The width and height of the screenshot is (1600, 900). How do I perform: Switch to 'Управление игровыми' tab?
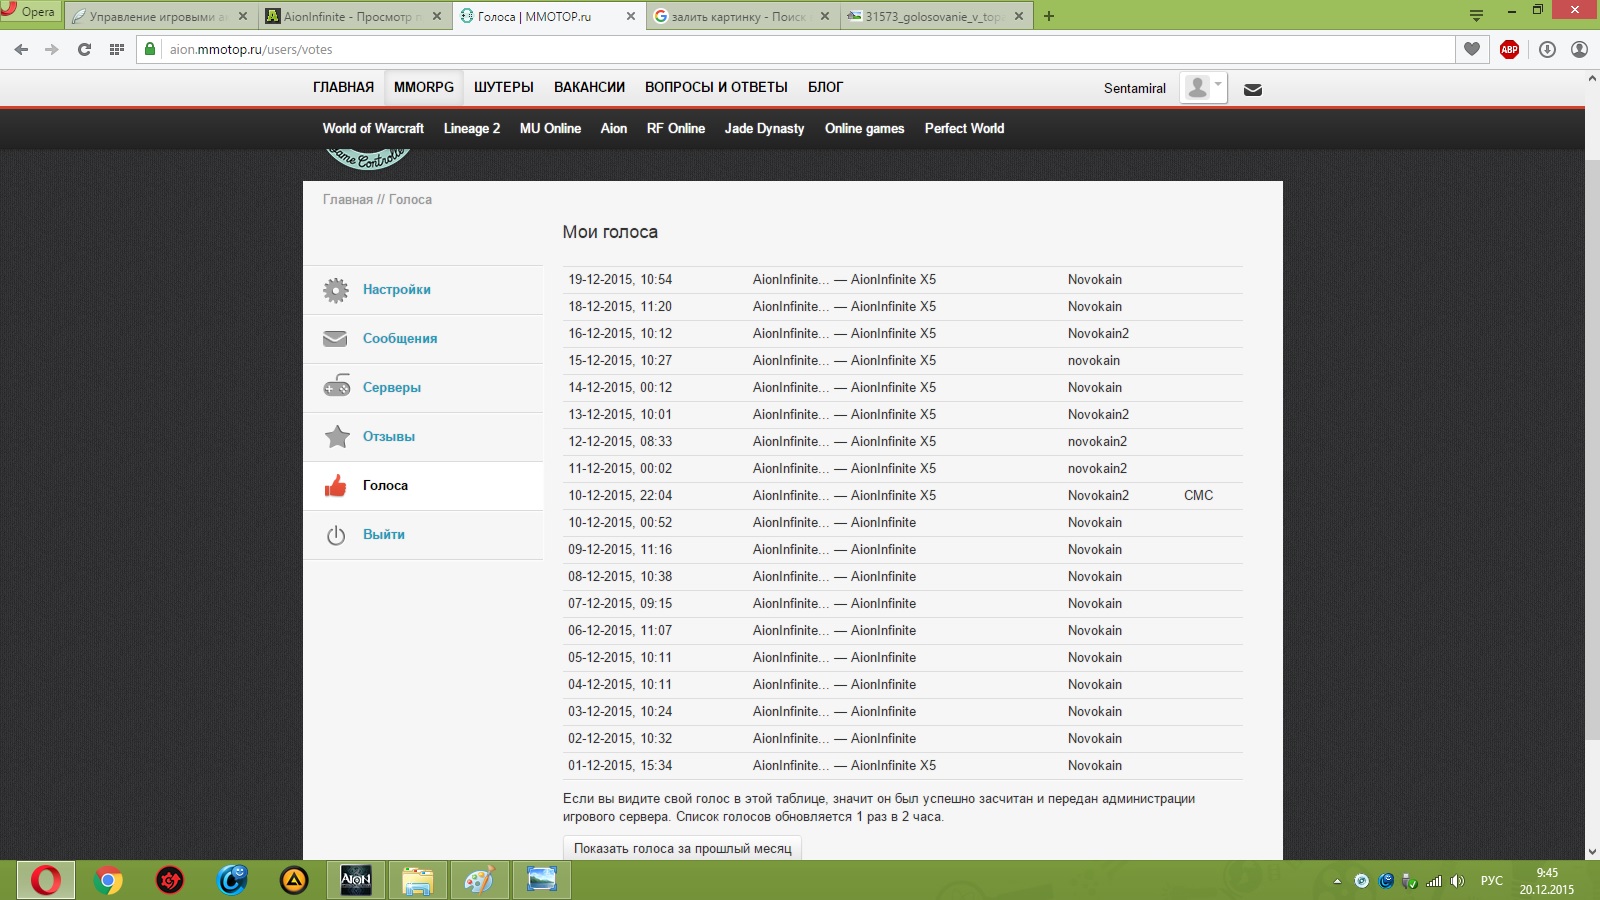pos(158,16)
